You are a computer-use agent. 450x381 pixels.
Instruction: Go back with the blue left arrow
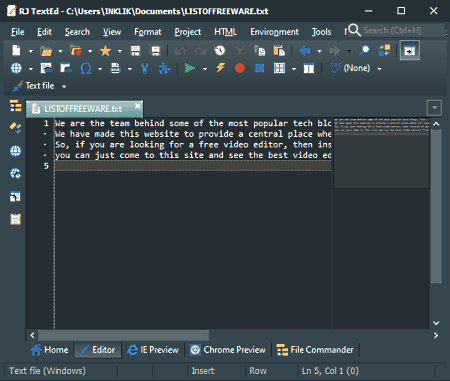[305, 51]
